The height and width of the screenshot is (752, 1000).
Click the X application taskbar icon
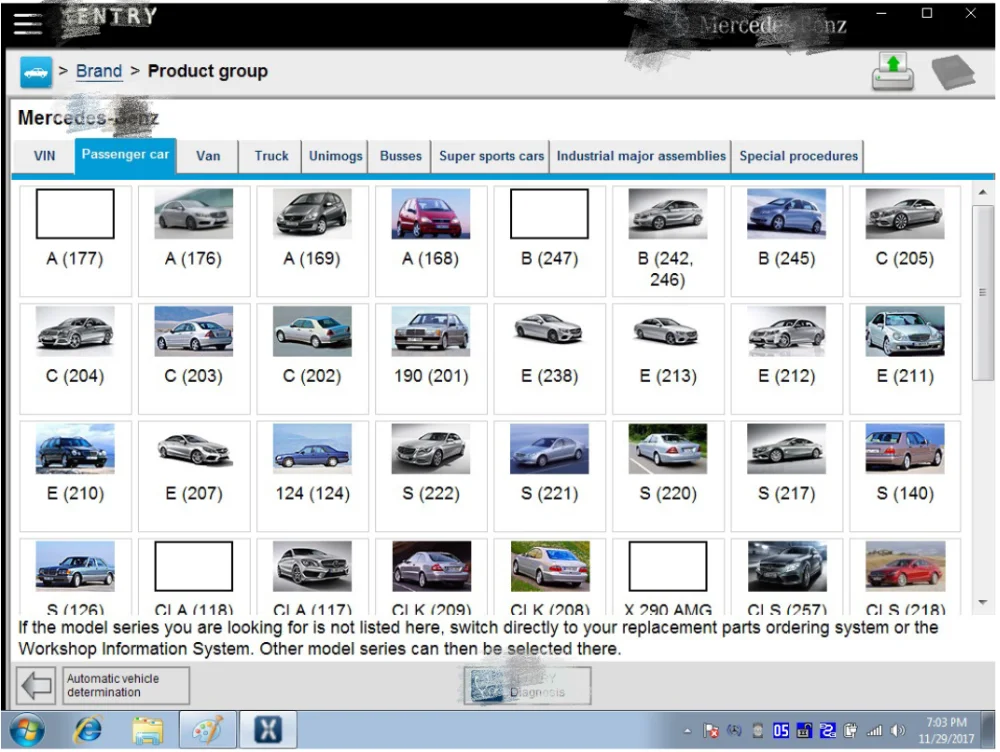pos(268,730)
